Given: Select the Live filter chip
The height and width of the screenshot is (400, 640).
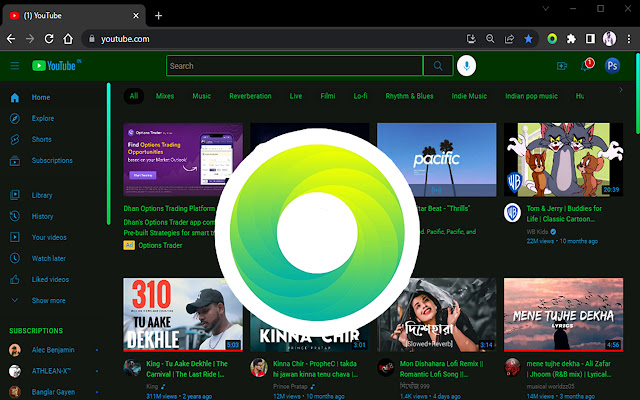Looking at the screenshot, I should tap(296, 96).
